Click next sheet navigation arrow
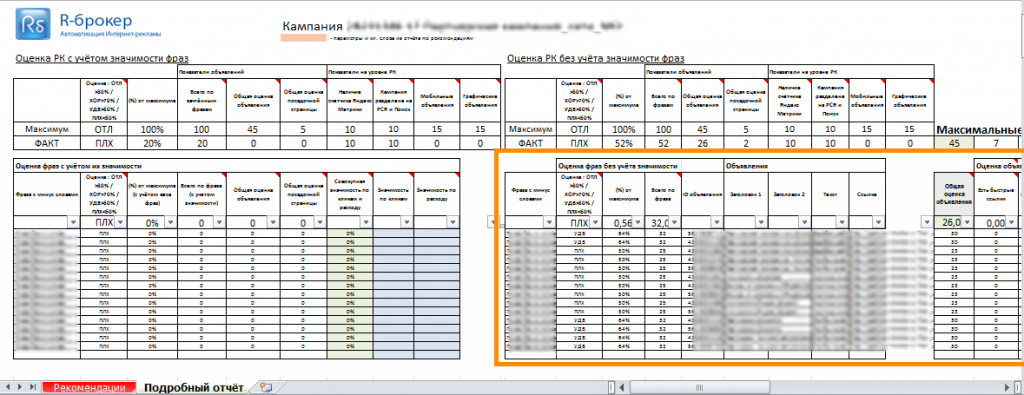1024x395 pixels. [20, 387]
